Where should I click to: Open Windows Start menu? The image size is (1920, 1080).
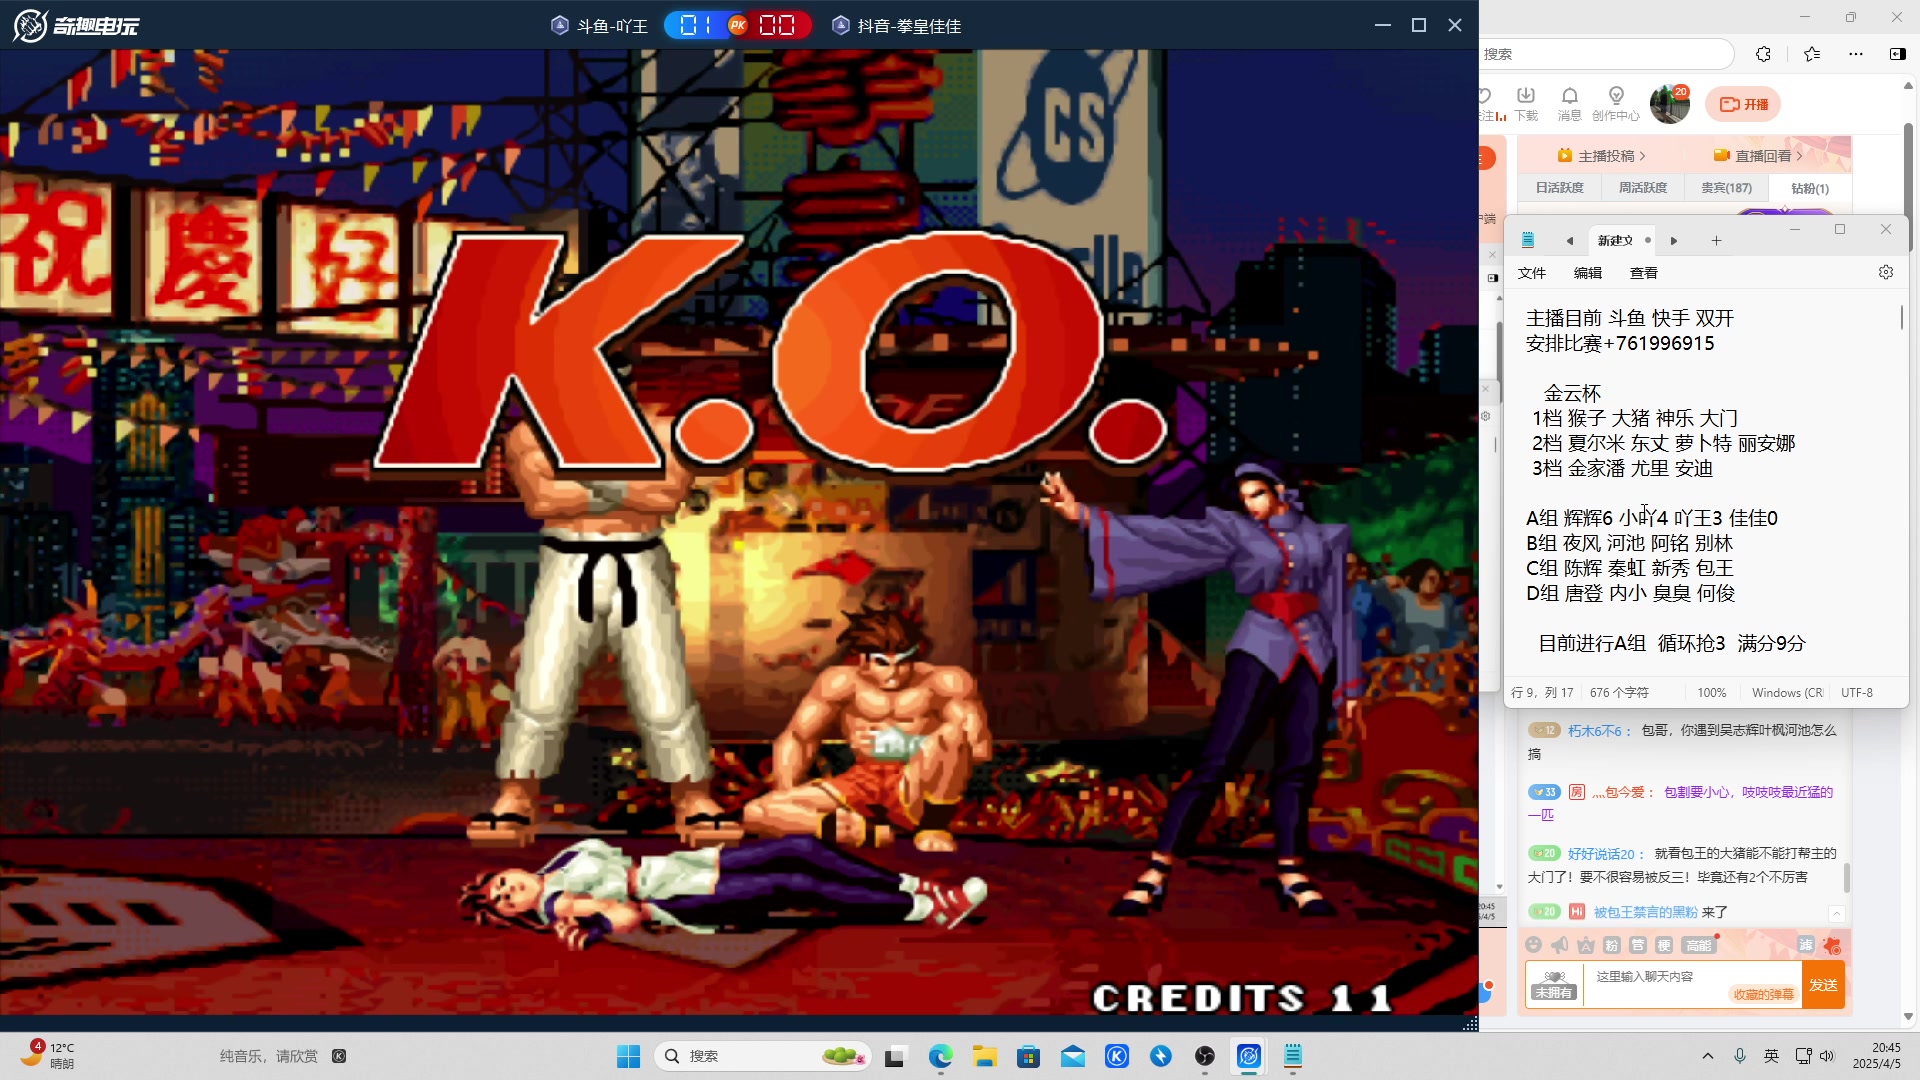tap(628, 1056)
